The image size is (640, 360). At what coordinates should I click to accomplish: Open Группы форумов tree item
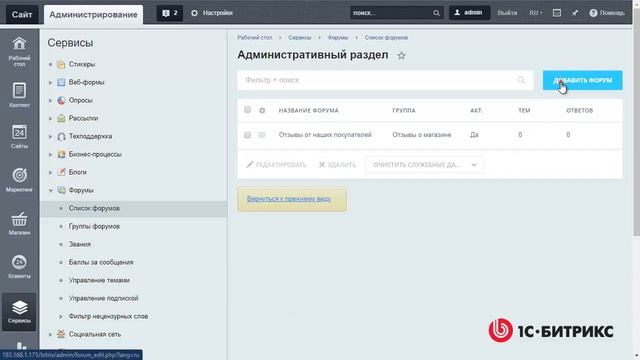click(x=94, y=227)
